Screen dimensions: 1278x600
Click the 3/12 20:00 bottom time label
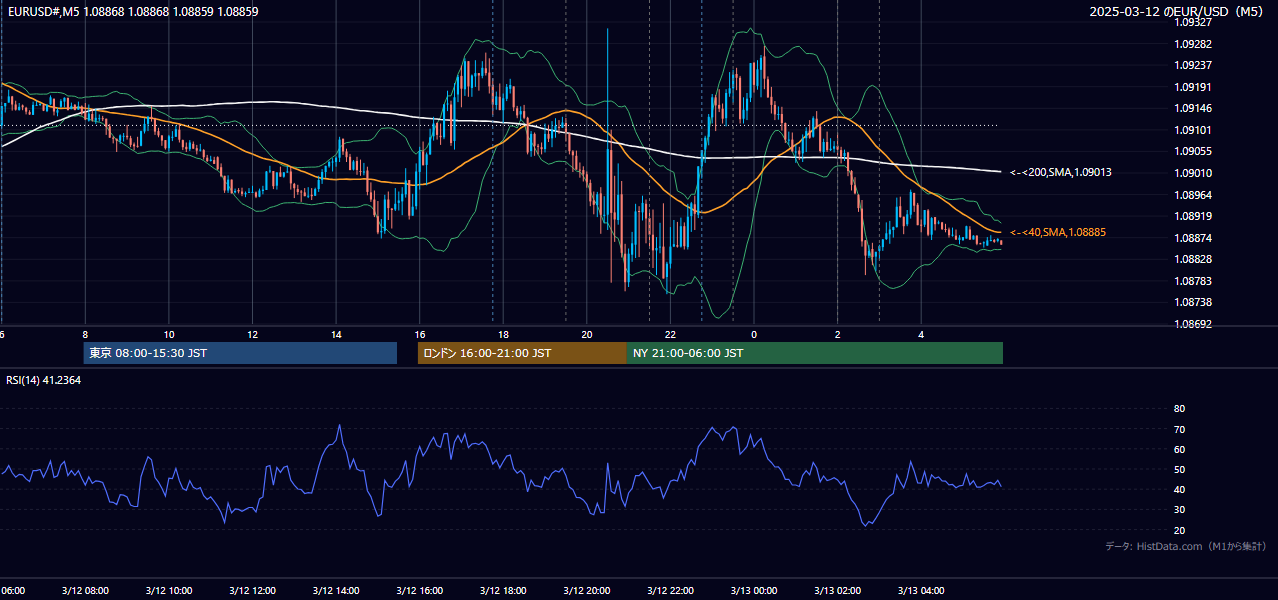pyautogui.click(x=587, y=591)
